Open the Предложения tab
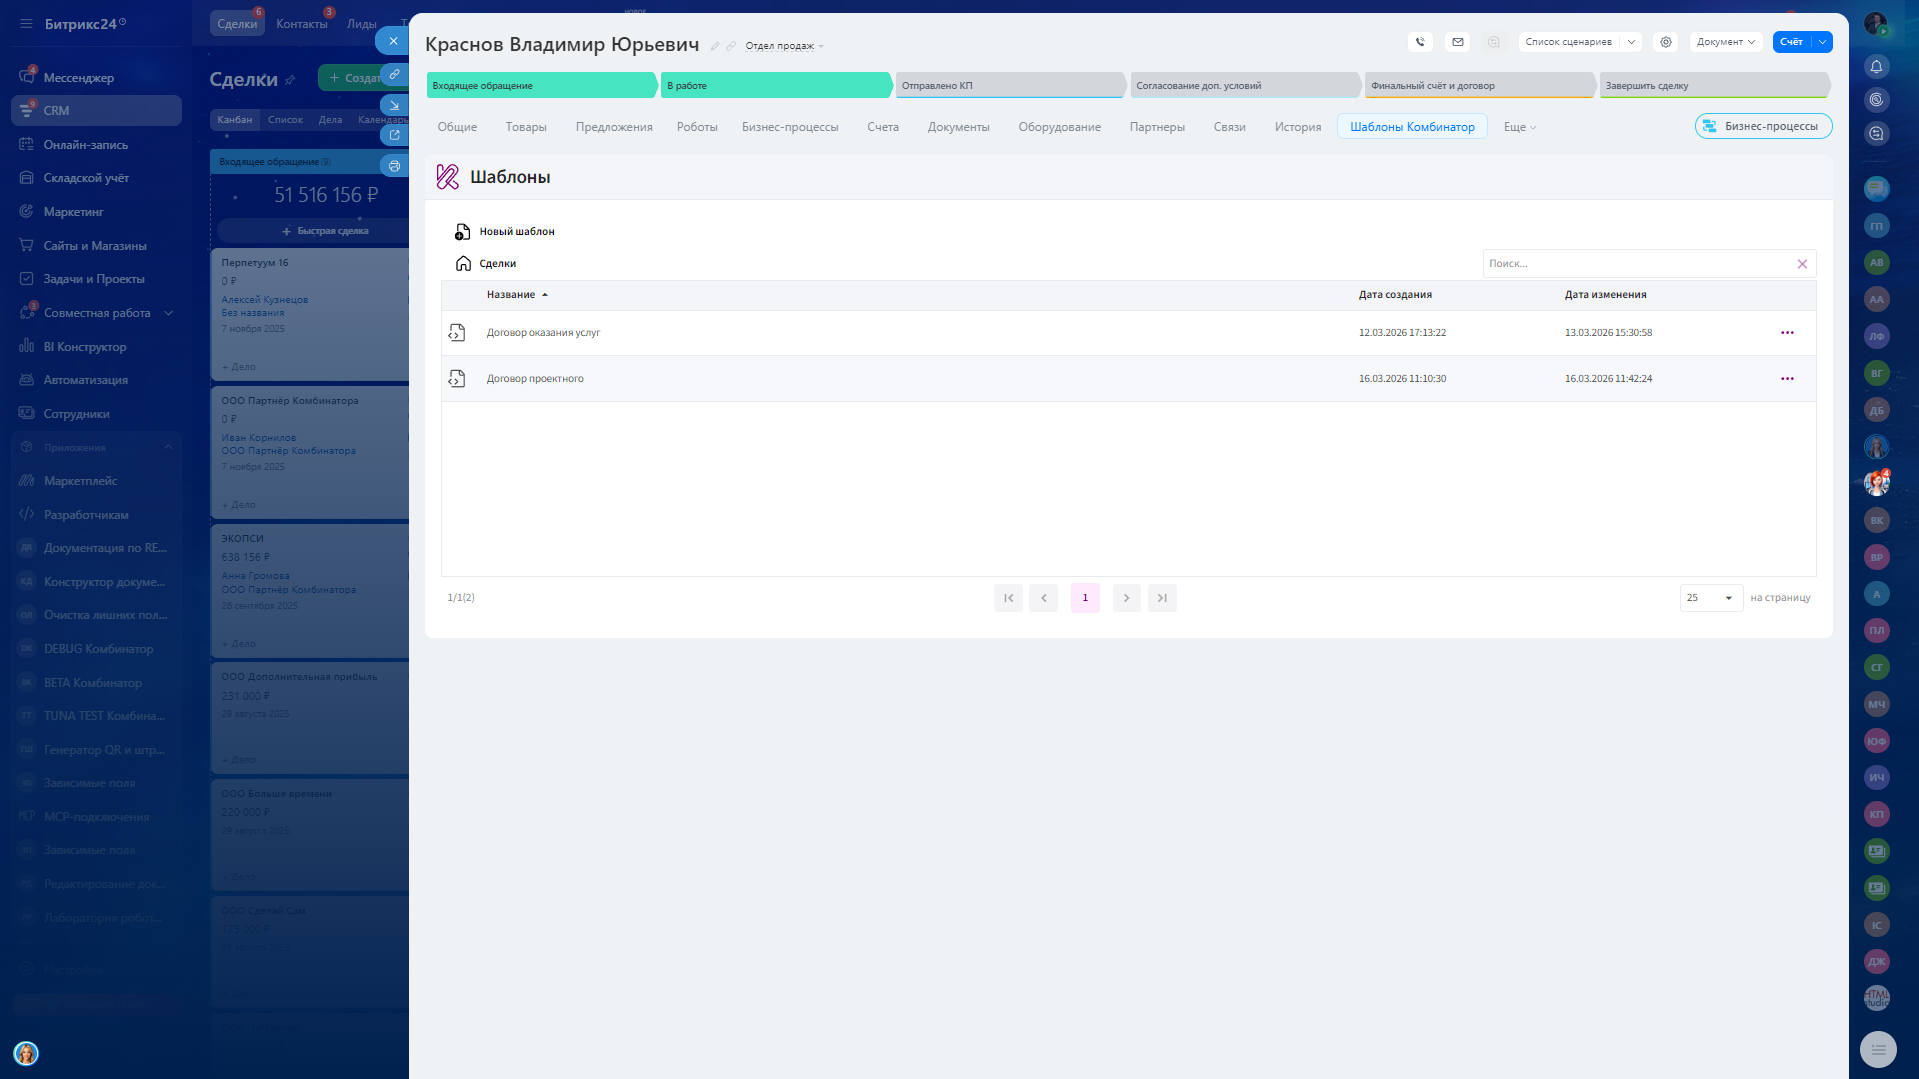The height and width of the screenshot is (1079, 1919). tap(614, 127)
